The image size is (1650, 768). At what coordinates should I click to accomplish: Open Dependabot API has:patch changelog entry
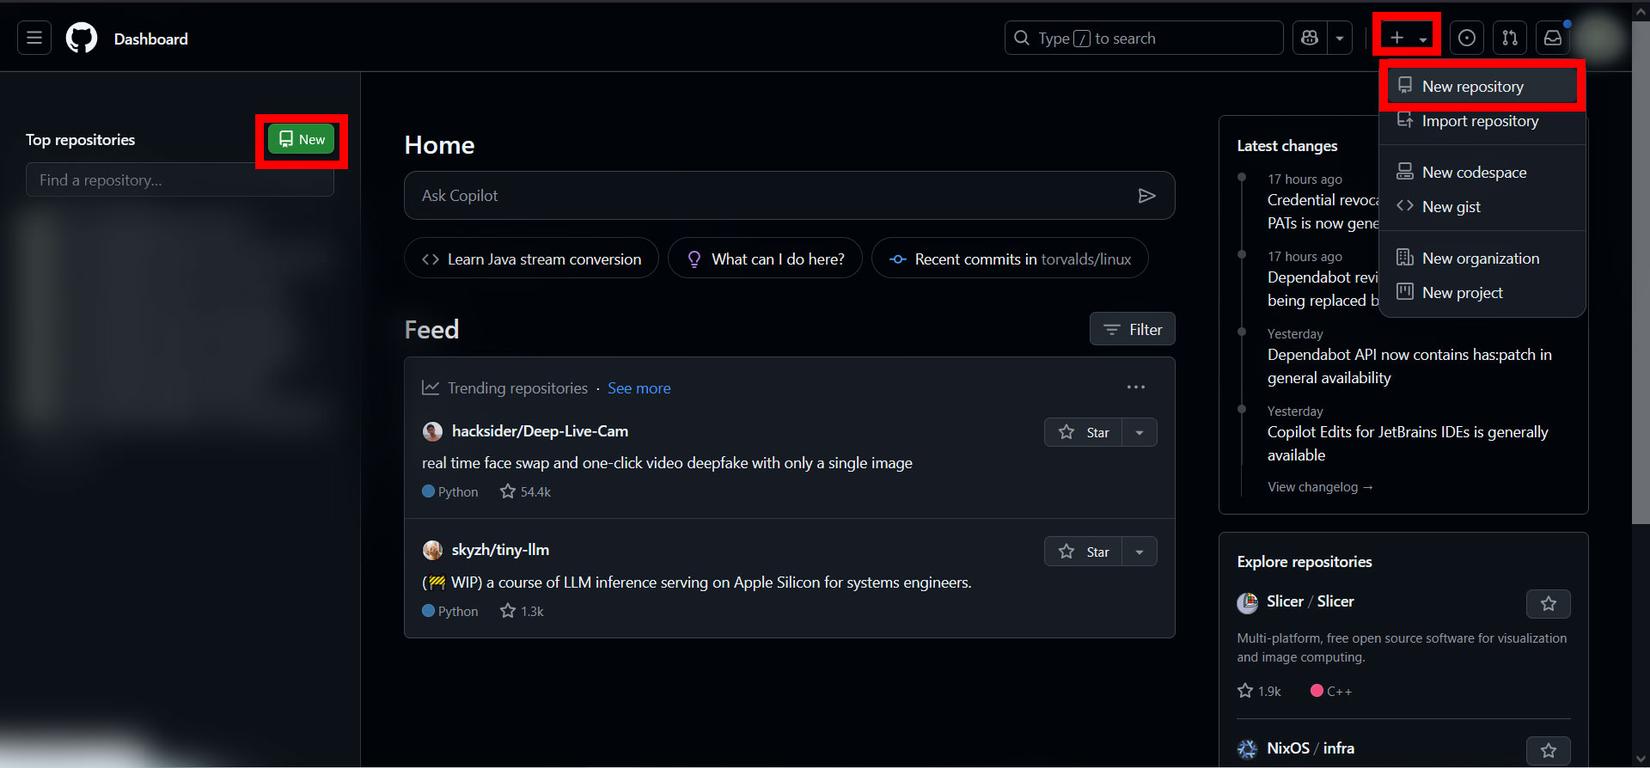tap(1409, 366)
